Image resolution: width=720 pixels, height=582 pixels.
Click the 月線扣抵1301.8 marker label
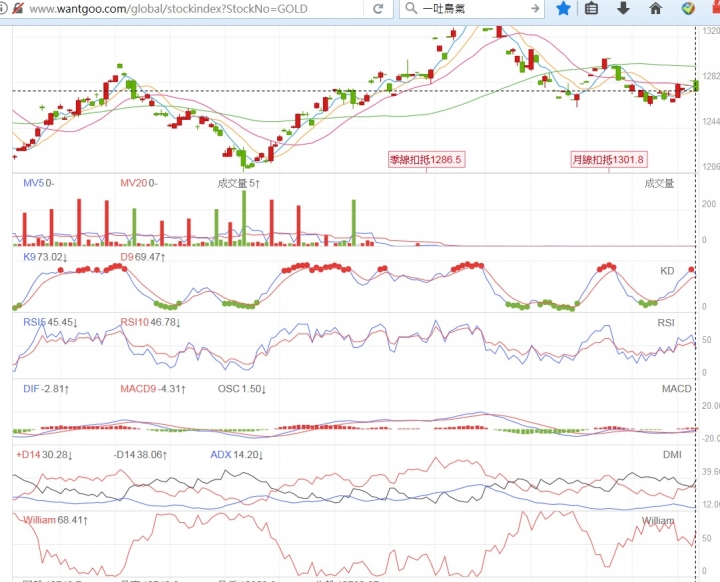(x=609, y=159)
